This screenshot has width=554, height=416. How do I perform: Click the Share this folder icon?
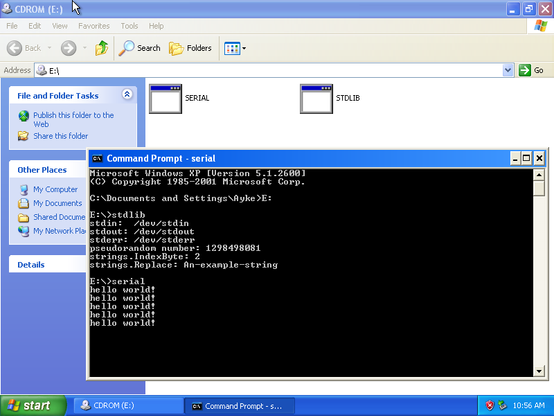[23, 136]
